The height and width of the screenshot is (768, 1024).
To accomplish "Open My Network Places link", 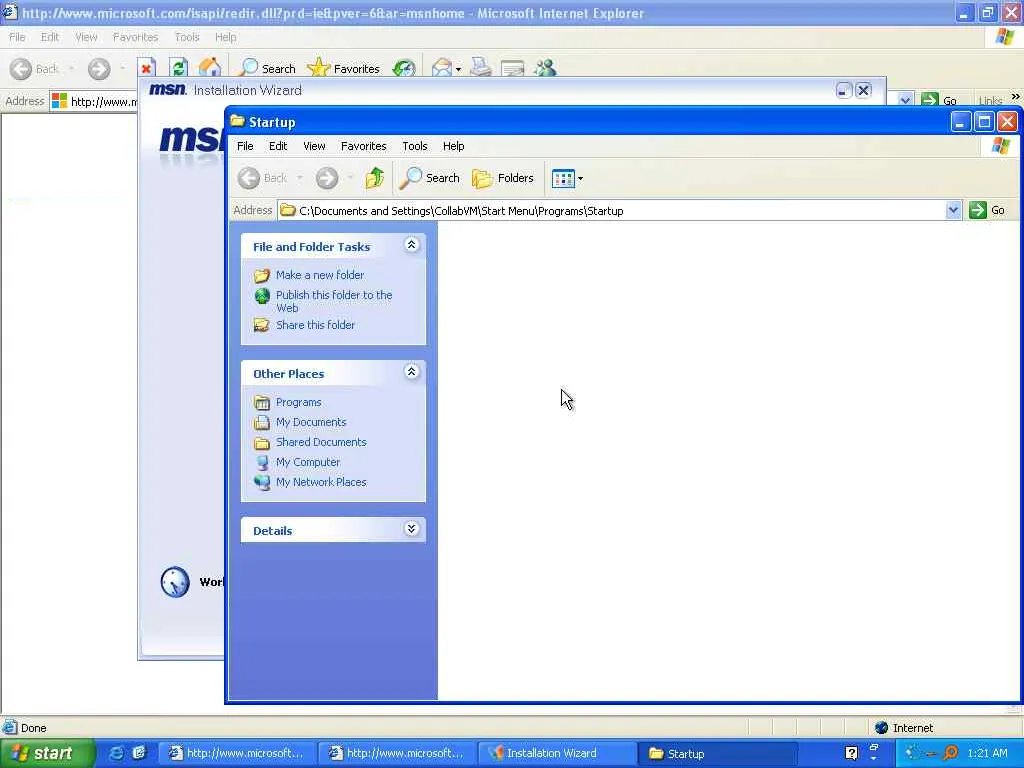I will tap(321, 482).
